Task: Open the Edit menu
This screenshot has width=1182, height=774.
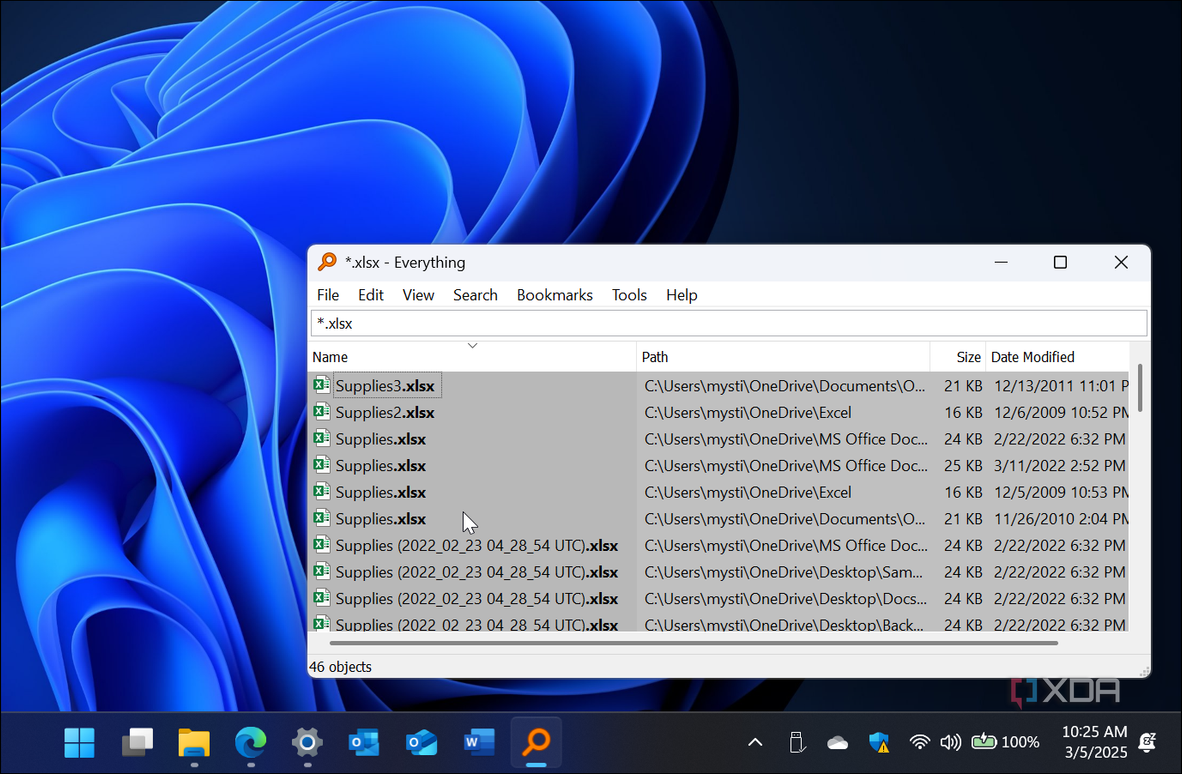Action: pyautogui.click(x=370, y=295)
